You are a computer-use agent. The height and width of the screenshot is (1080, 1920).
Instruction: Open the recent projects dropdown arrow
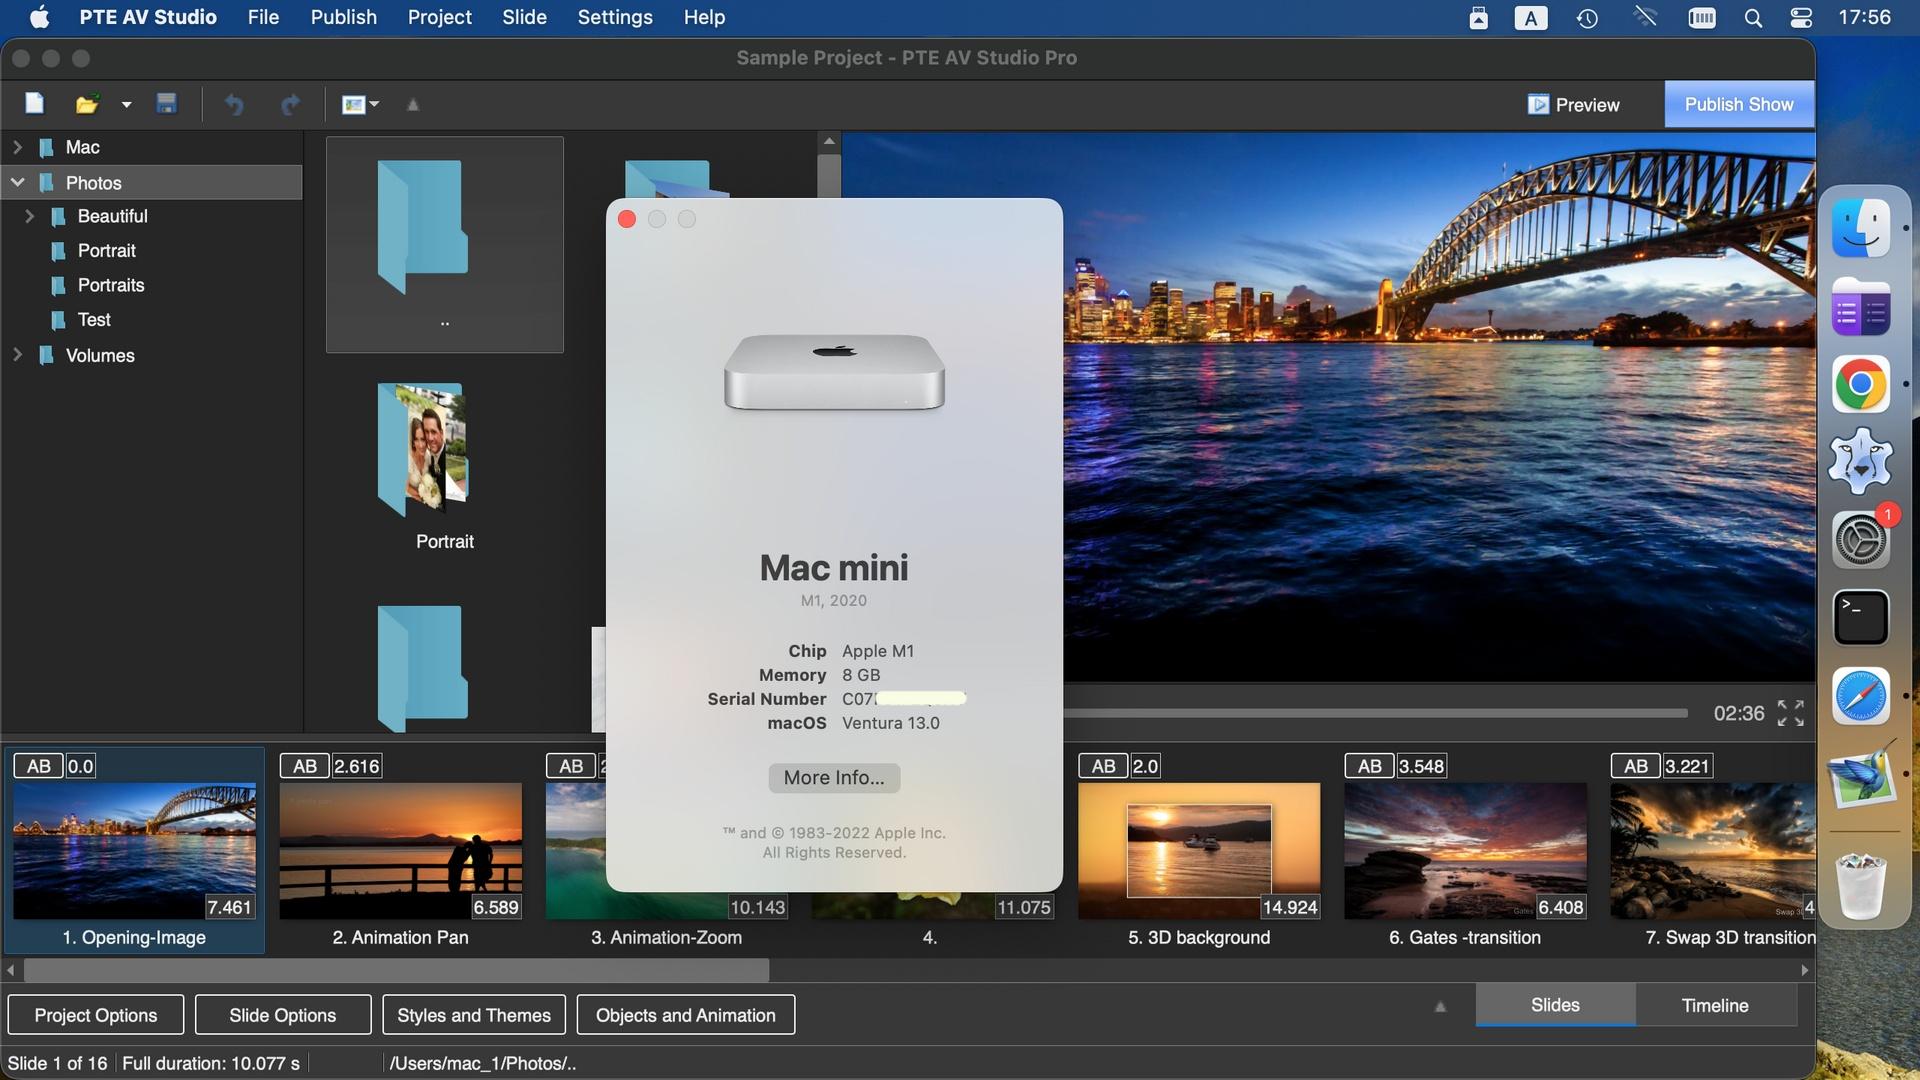[x=126, y=104]
